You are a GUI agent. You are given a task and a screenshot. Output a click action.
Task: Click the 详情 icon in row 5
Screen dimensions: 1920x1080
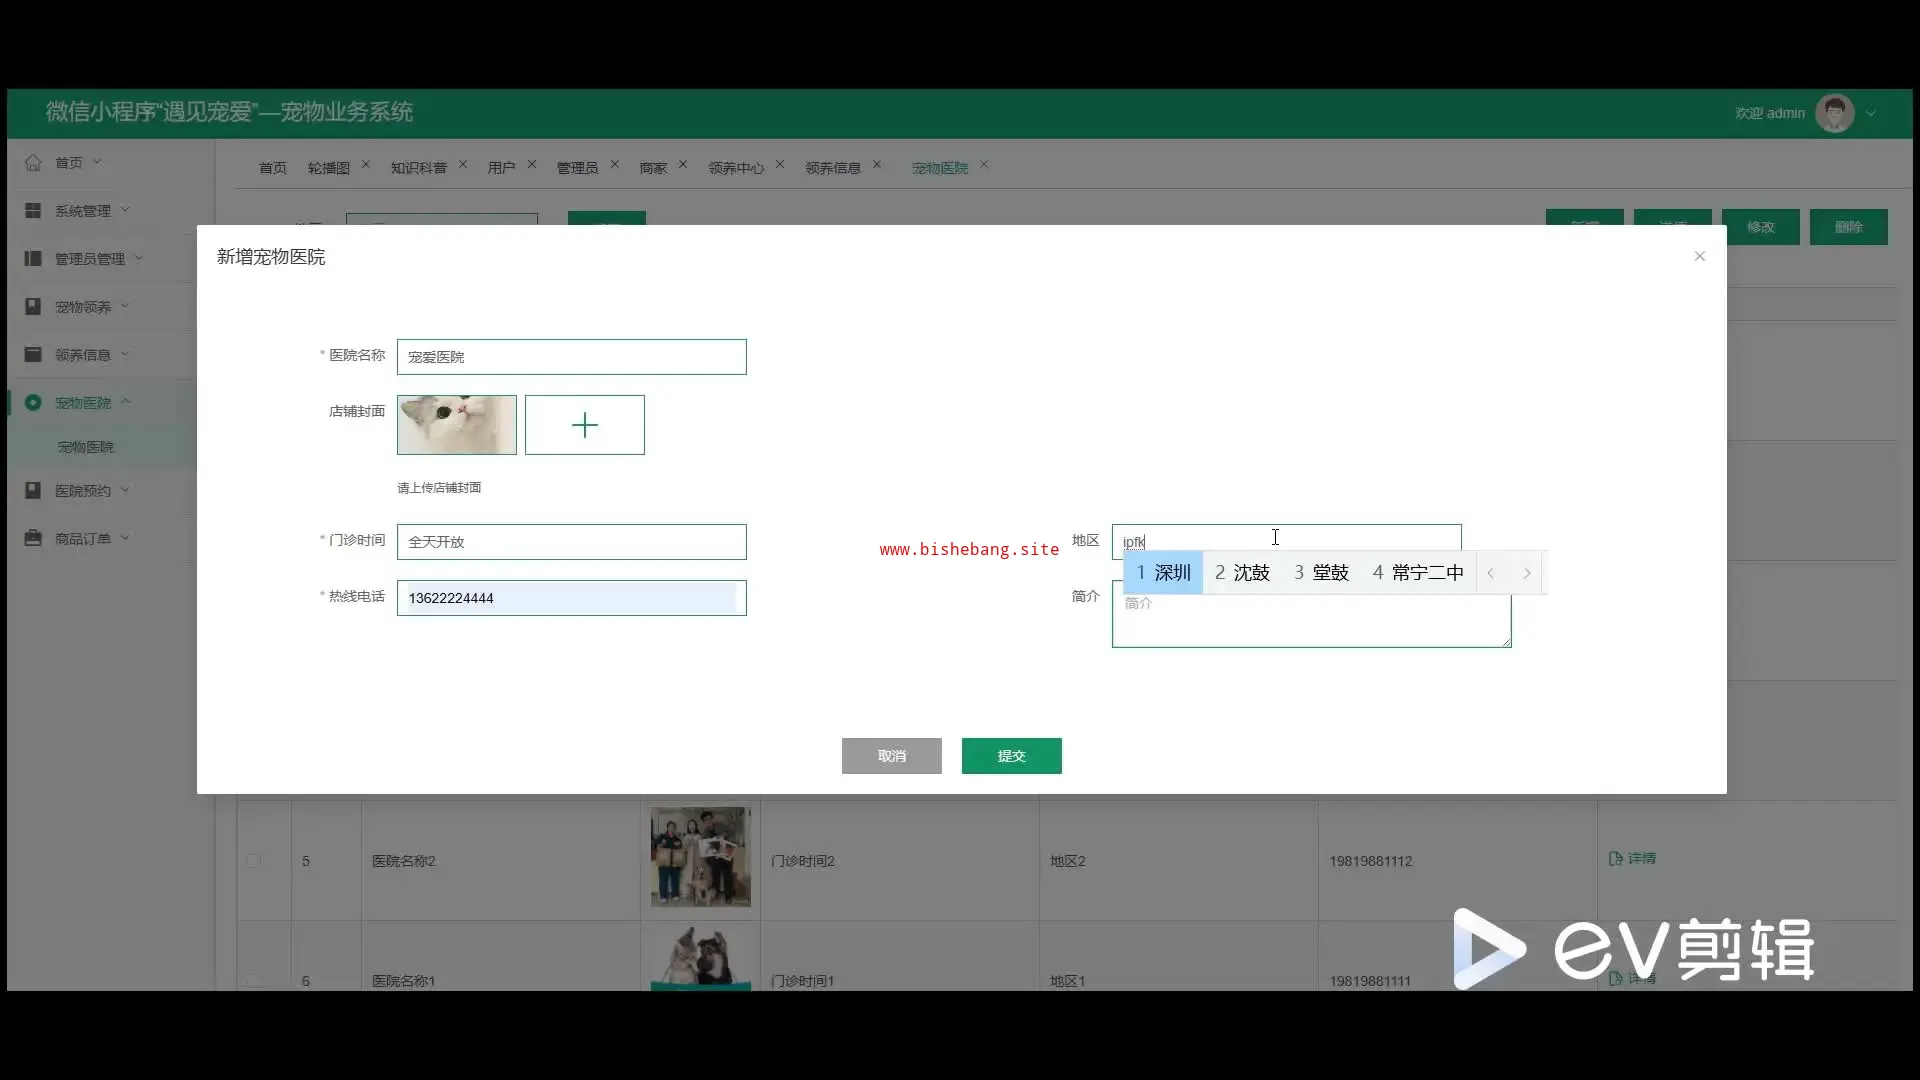pos(1615,858)
